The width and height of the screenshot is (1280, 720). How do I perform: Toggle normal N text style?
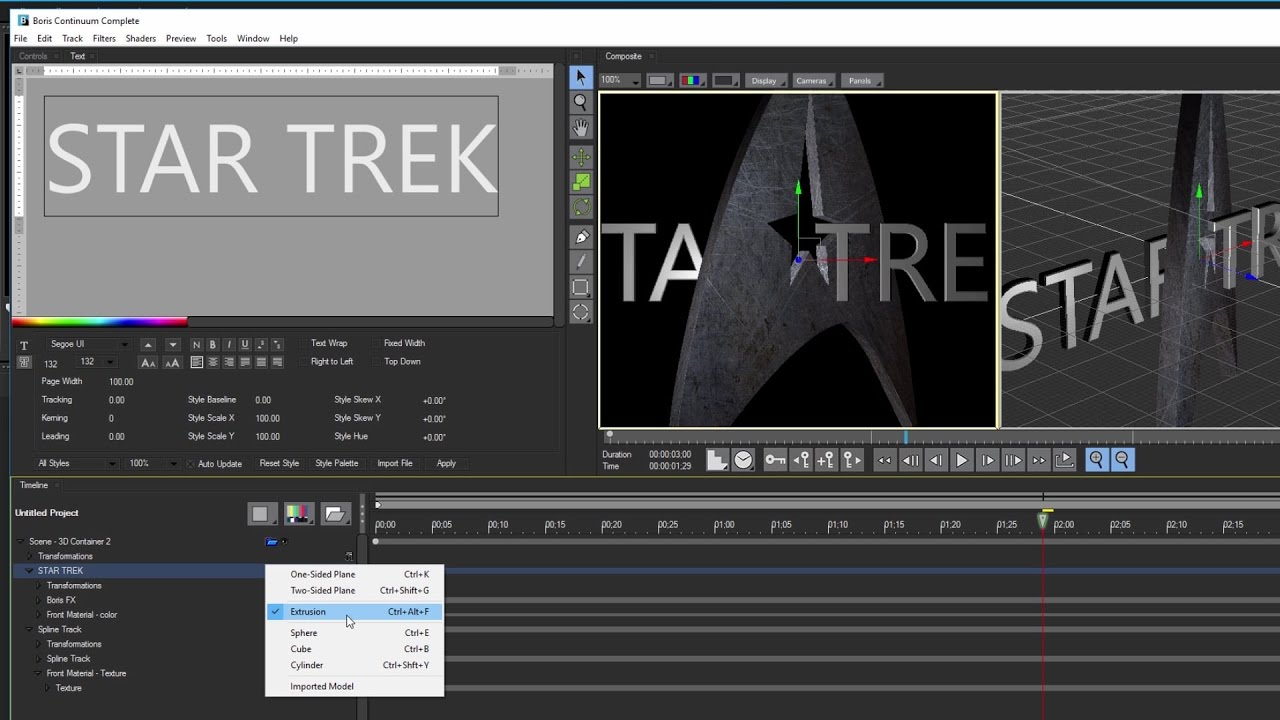(x=196, y=345)
